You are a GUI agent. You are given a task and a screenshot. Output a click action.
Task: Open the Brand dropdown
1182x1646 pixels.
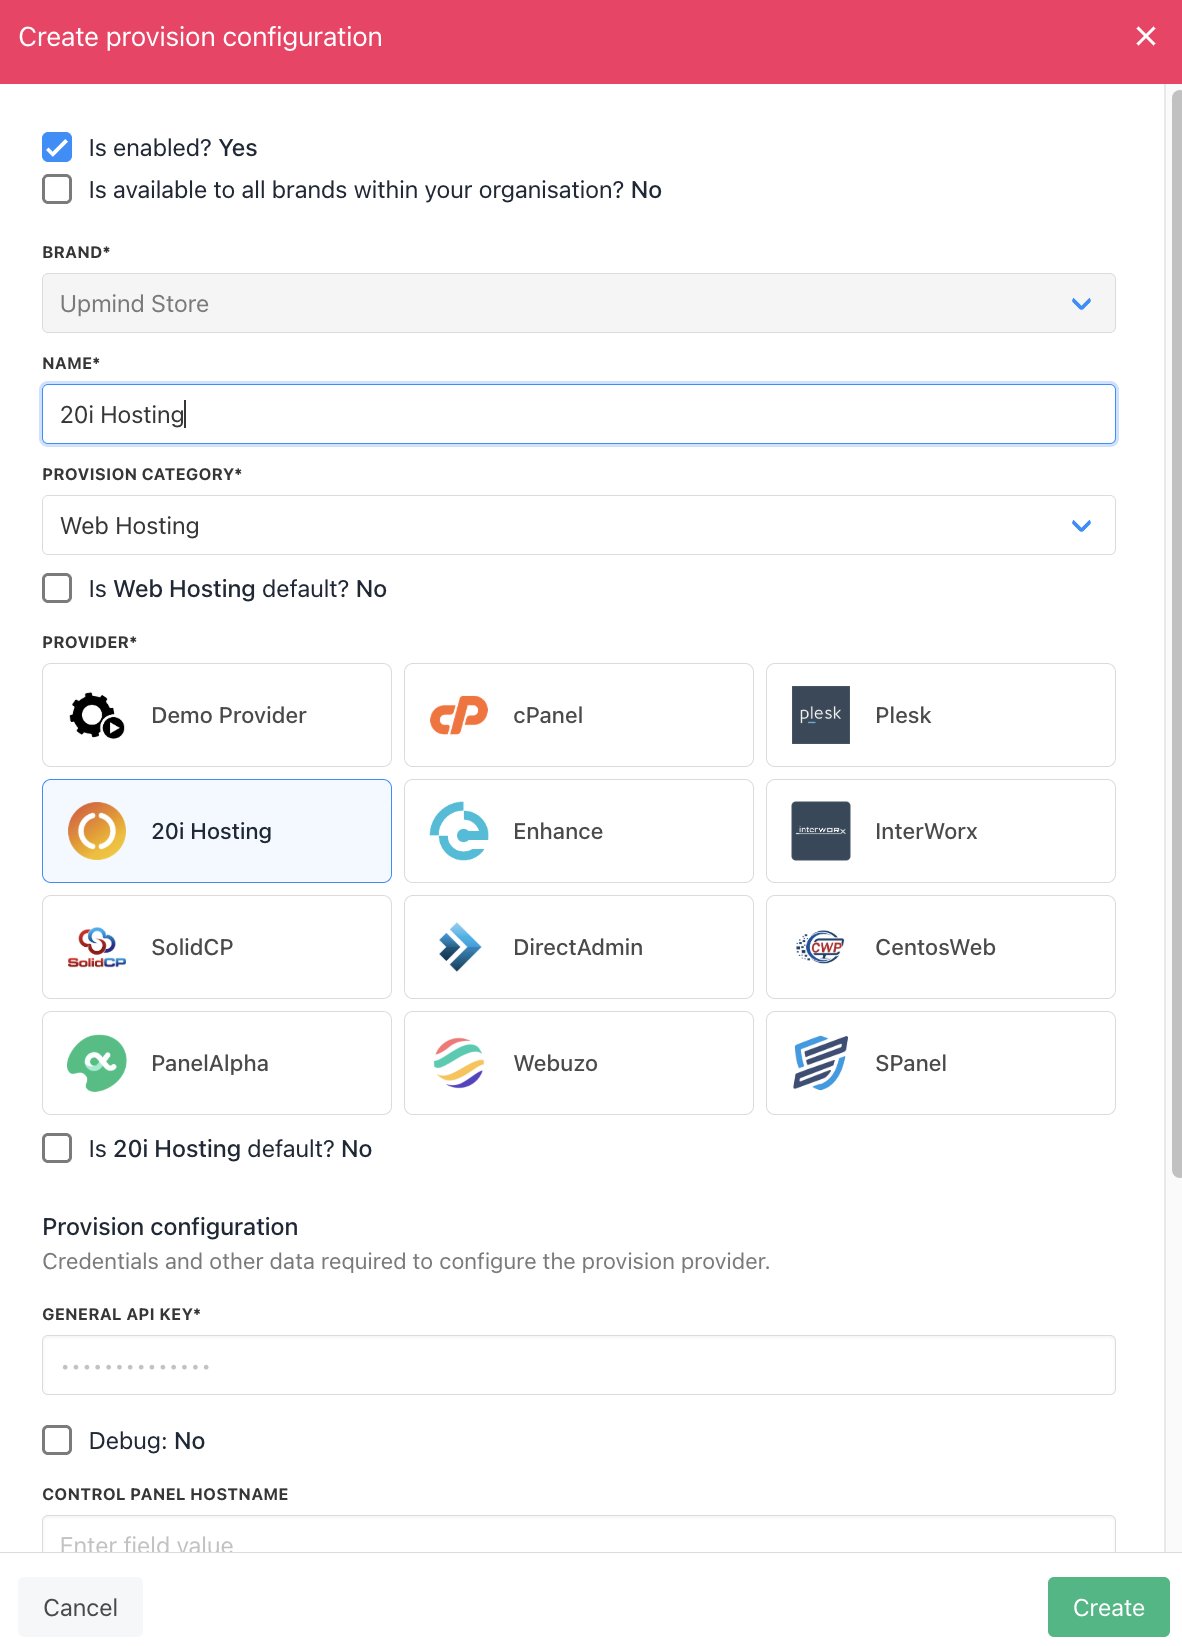click(579, 303)
